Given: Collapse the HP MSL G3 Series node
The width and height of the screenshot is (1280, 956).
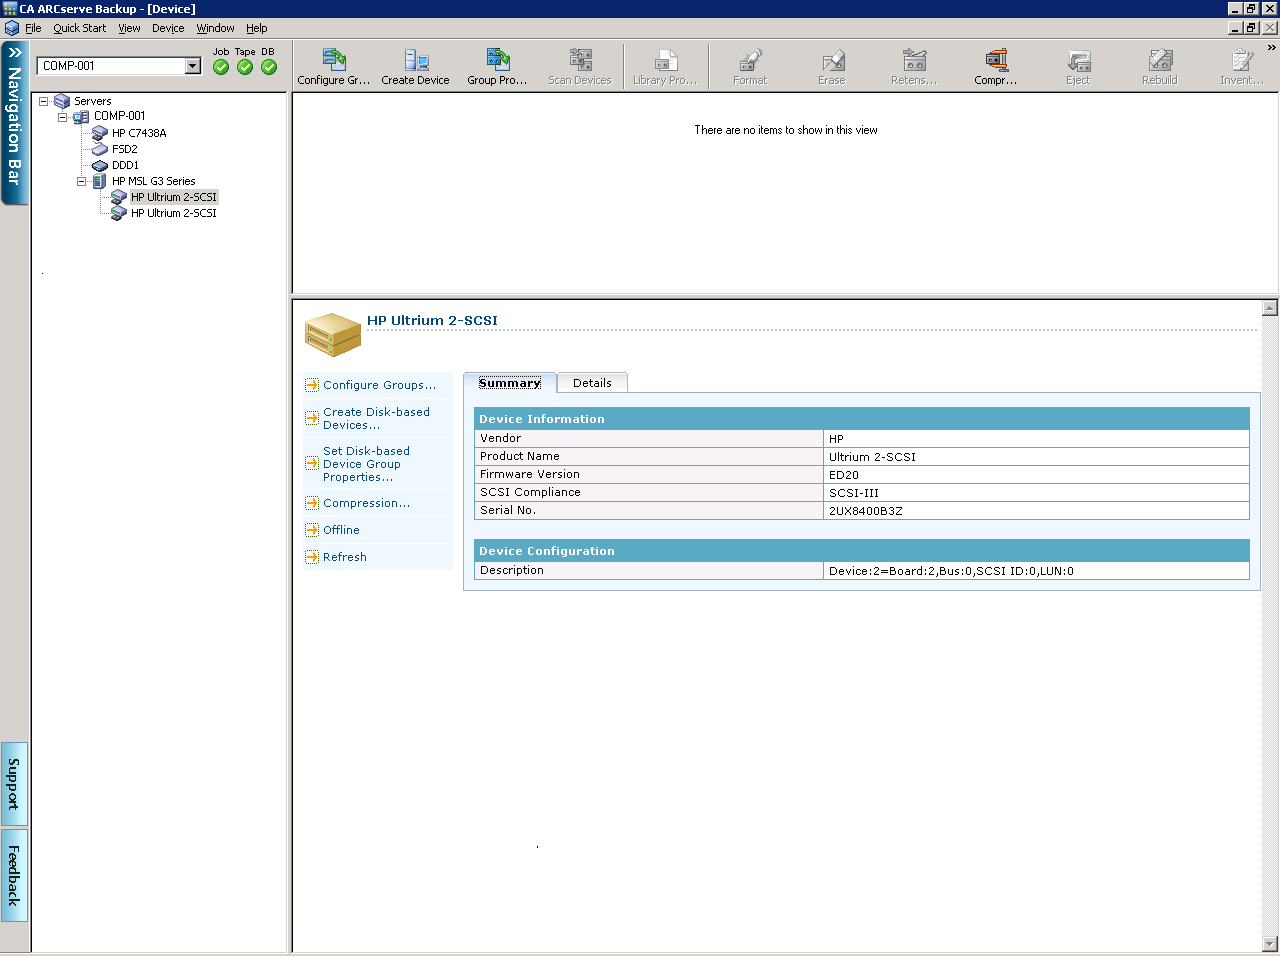Looking at the screenshot, I should [82, 181].
